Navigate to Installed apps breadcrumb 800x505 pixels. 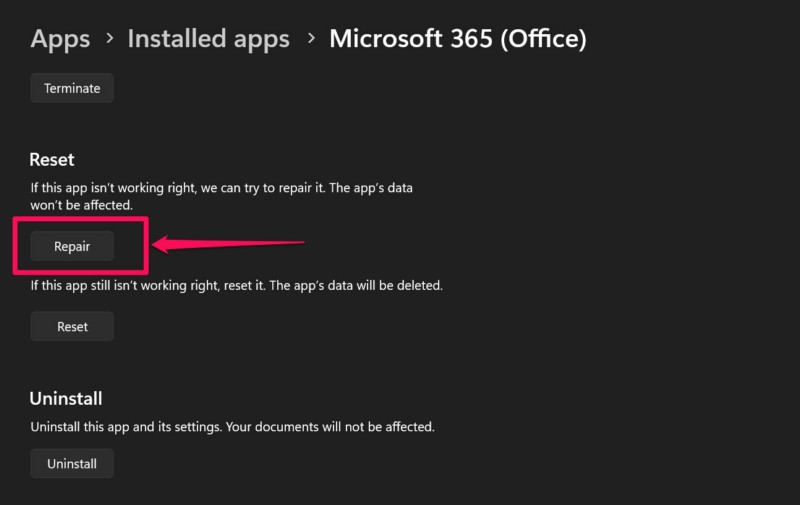point(208,39)
